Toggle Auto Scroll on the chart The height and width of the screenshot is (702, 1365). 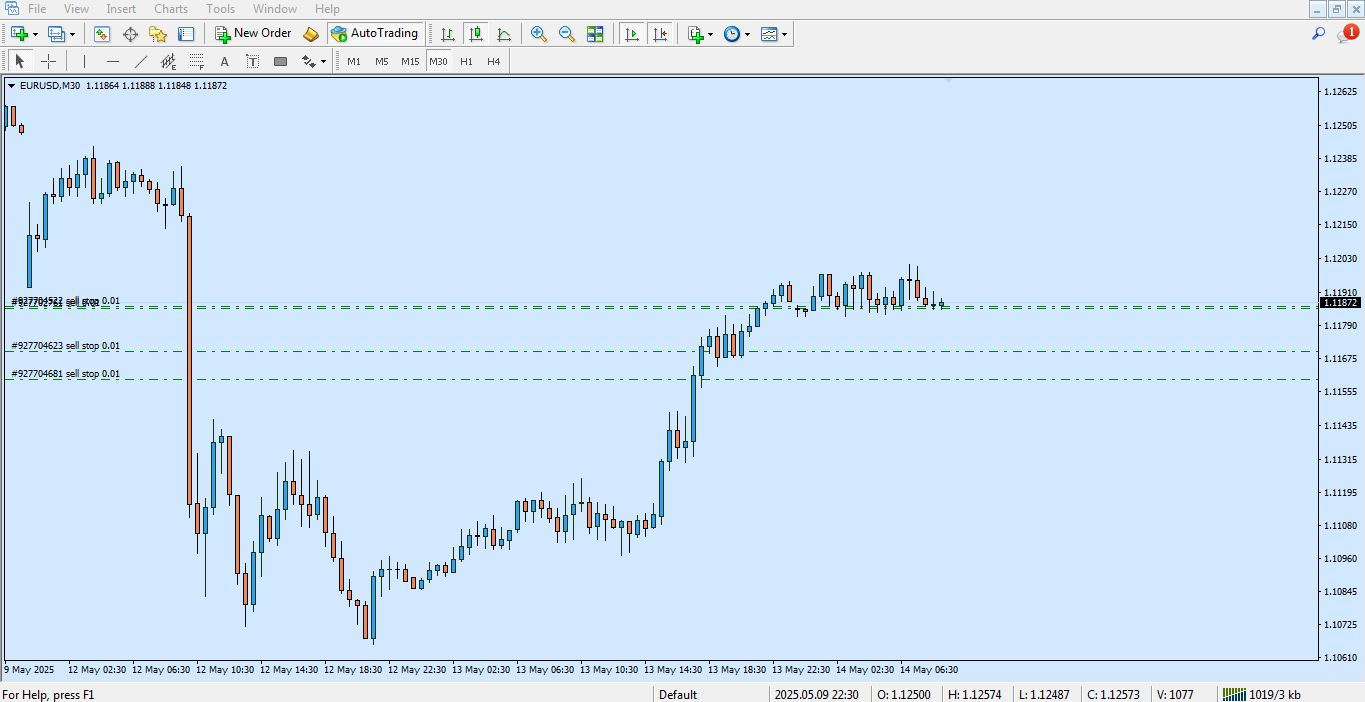pos(631,34)
